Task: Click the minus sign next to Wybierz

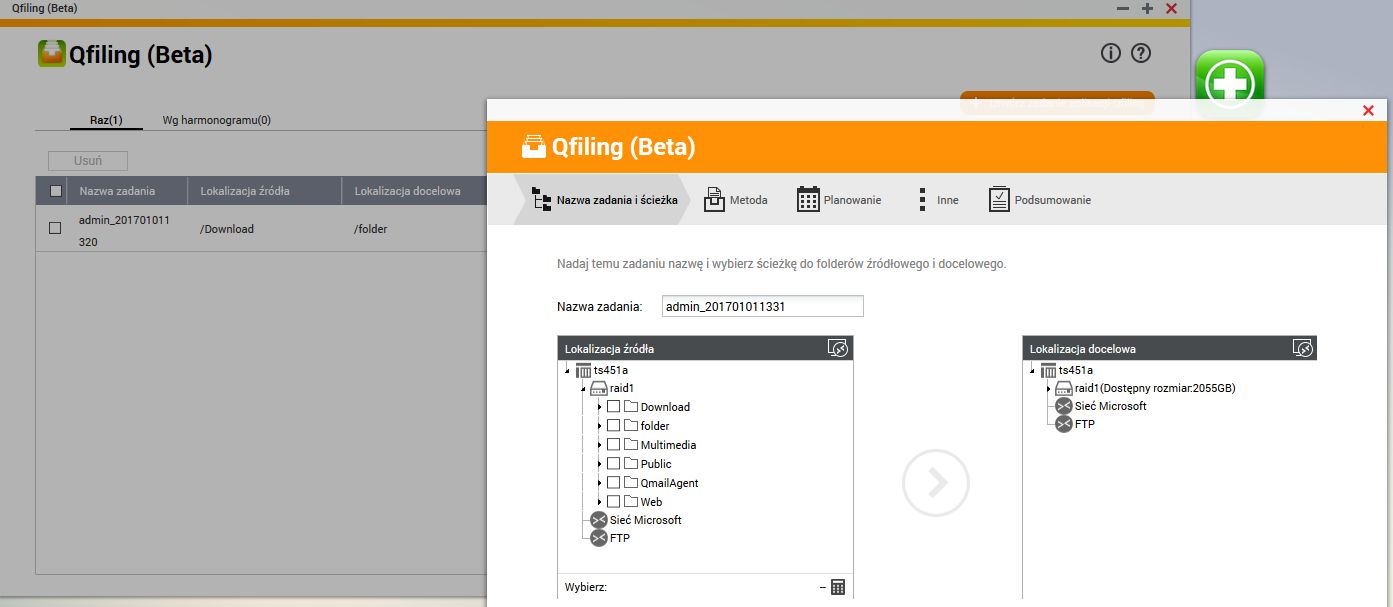Action: (x=822, y=588)
